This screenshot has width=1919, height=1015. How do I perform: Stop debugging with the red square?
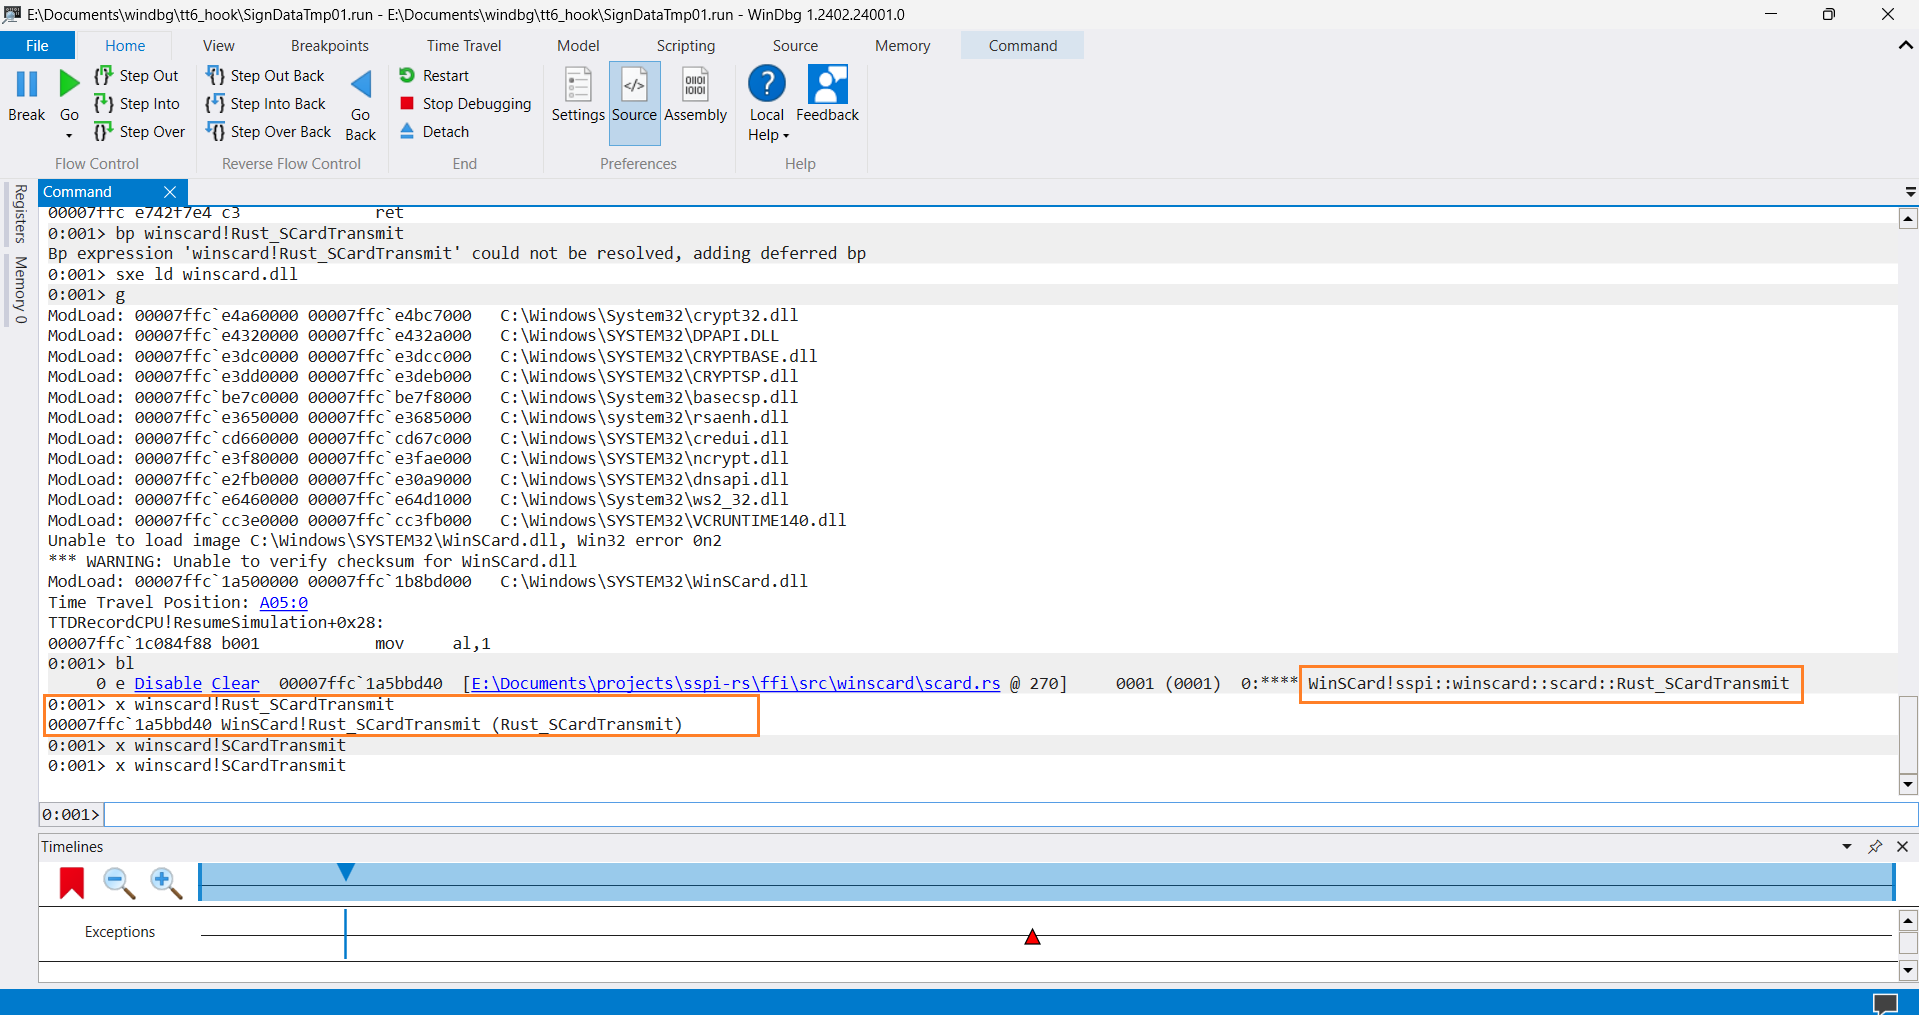pyautogui.click(x=407, y=104)
